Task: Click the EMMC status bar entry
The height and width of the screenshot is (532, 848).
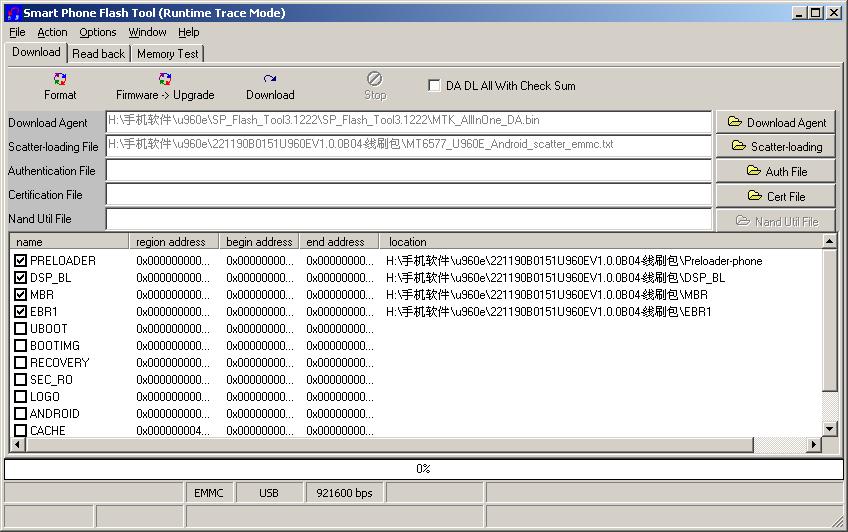Action: (x=209, y=493)
